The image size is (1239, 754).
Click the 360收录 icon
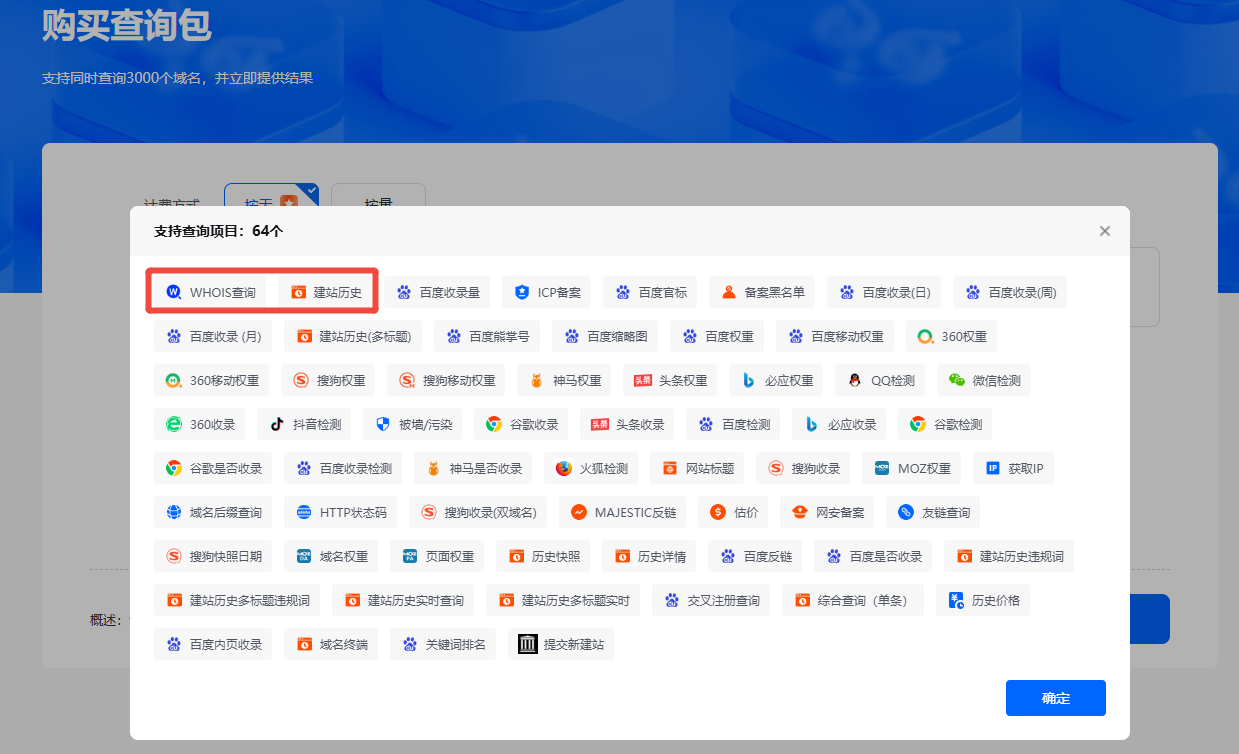click(173, 424)
